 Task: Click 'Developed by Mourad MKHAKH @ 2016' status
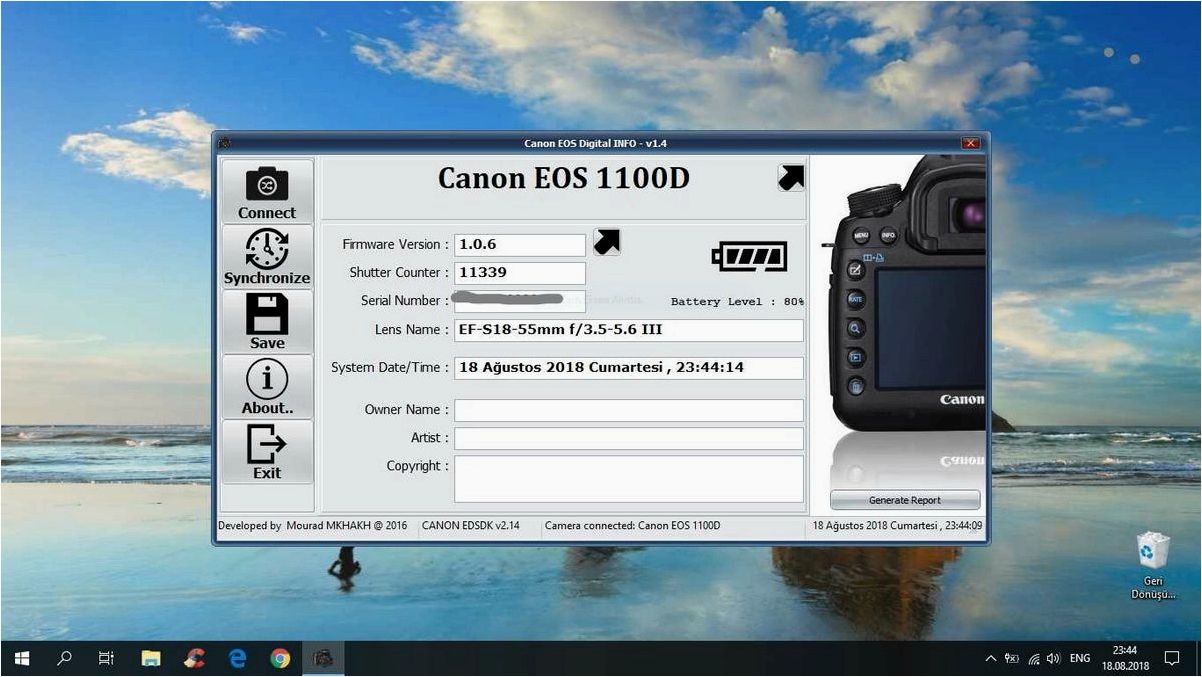(x=312, y=525)
